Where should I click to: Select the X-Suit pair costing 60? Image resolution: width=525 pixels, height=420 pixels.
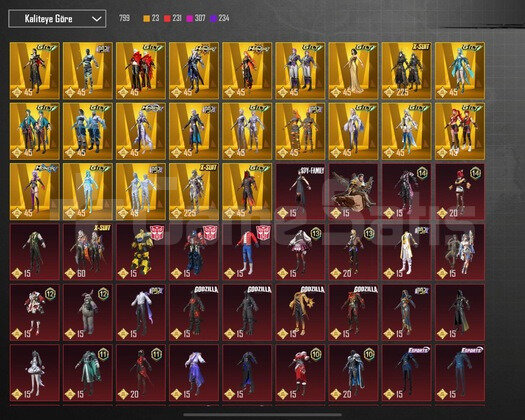88,252
